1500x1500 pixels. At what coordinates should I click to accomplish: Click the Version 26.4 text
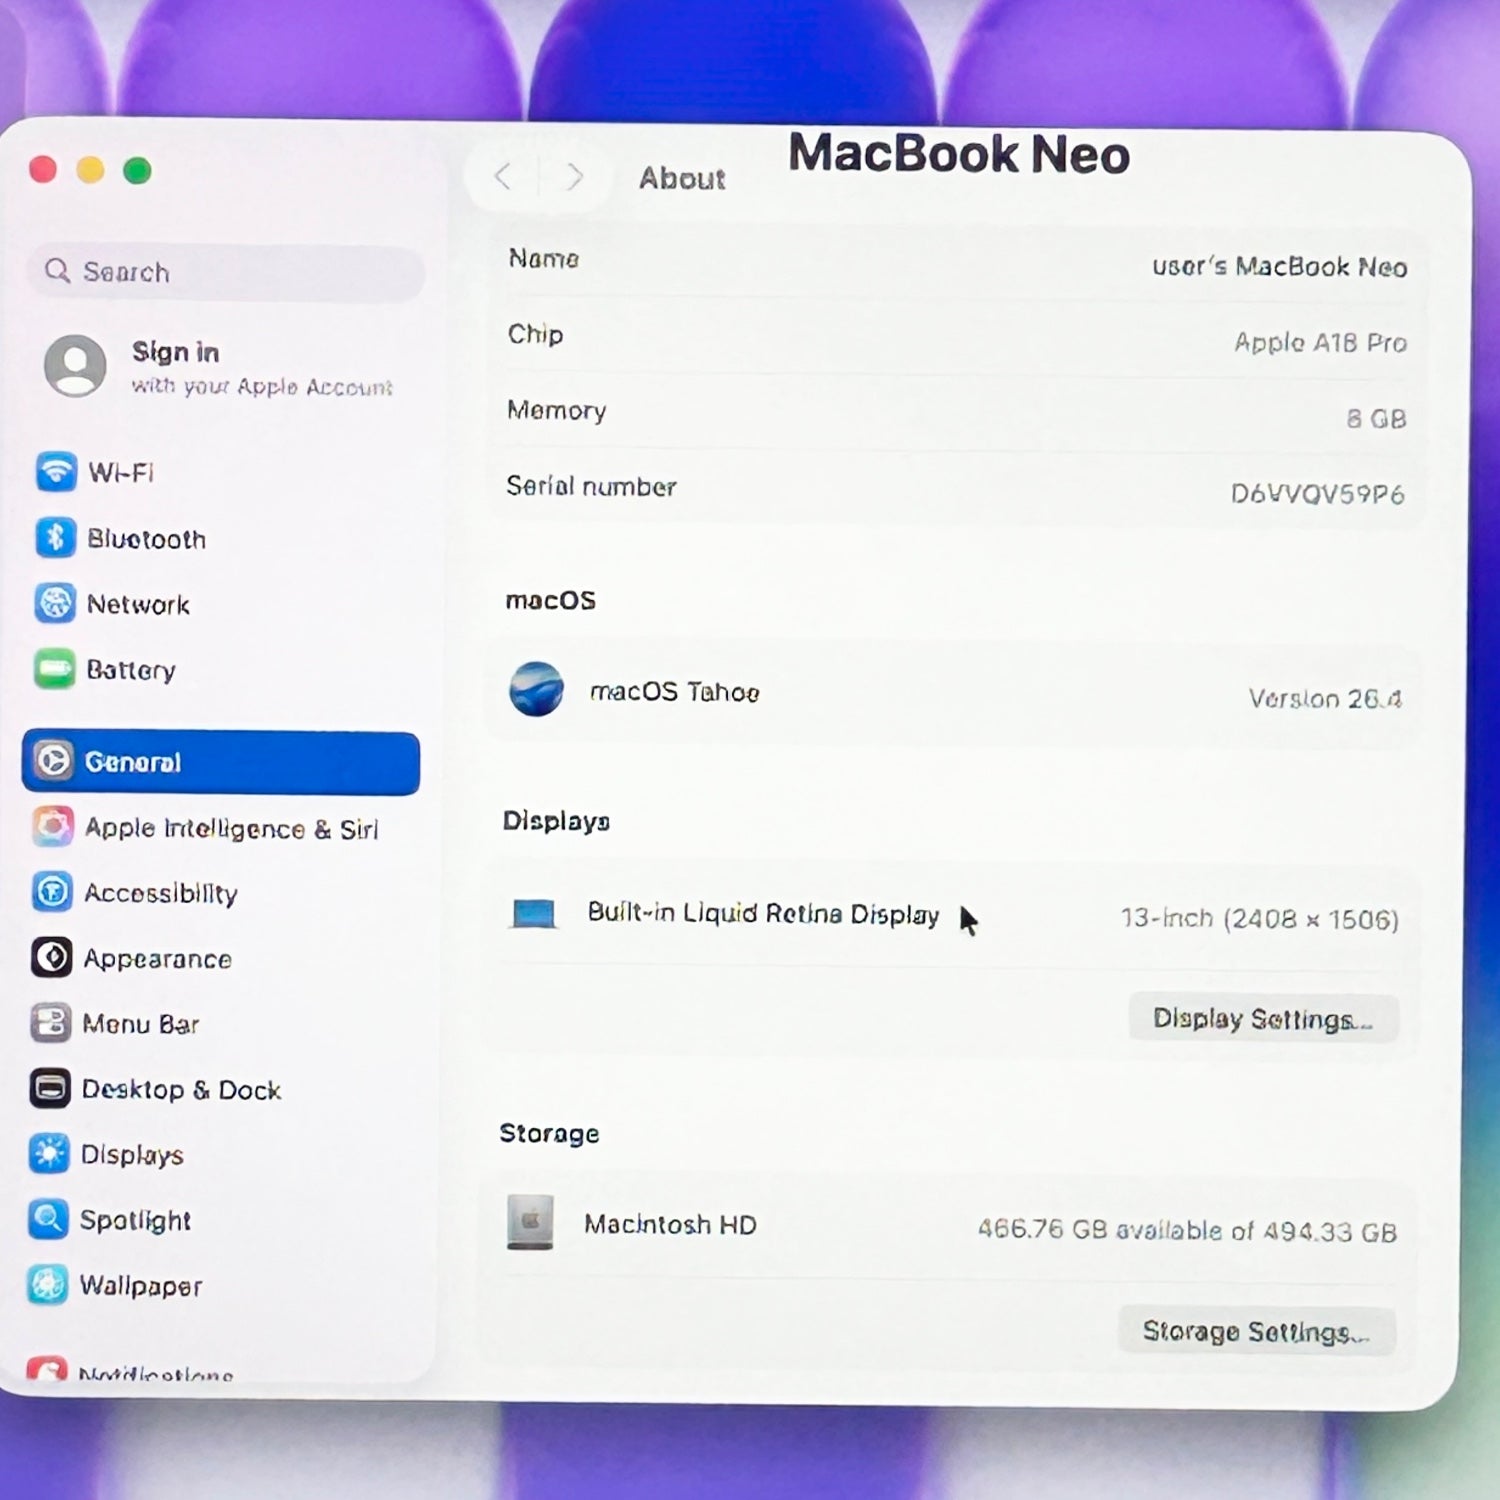click(1325, 699)
